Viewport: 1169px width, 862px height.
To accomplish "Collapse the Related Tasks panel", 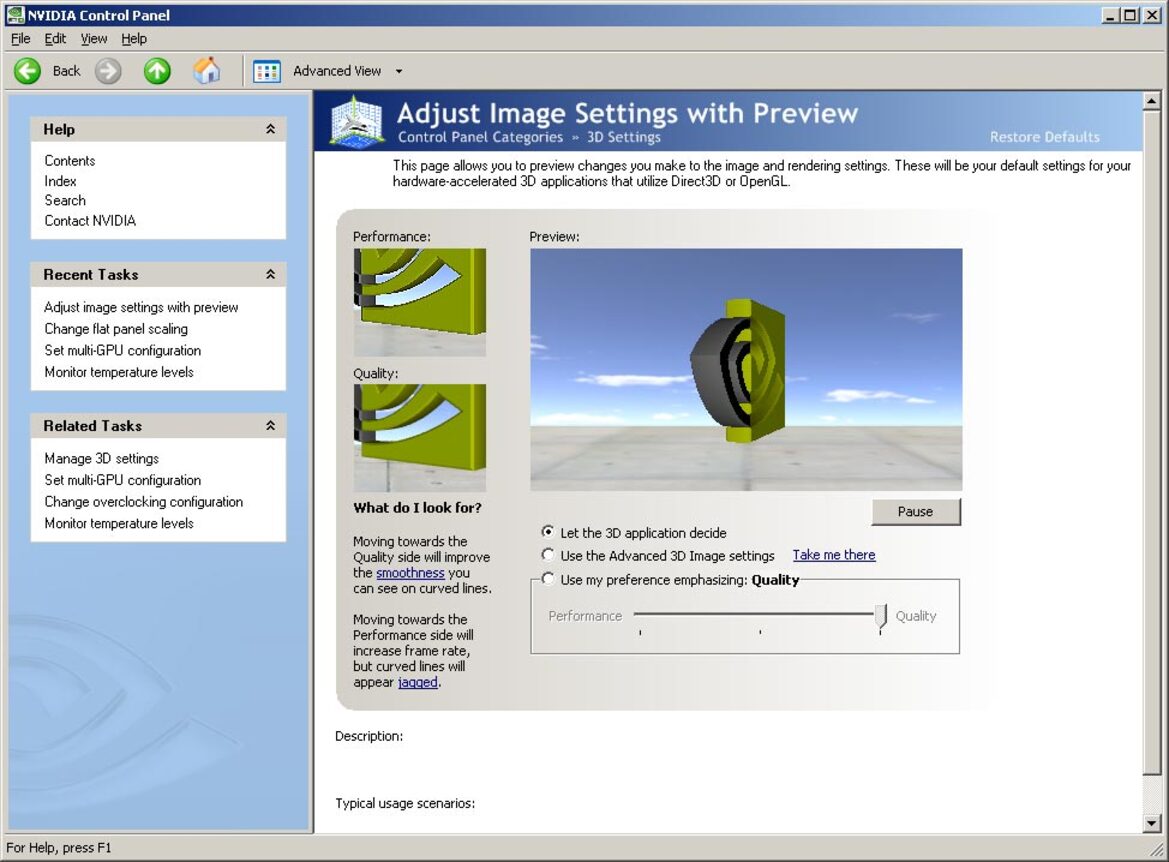I will pyautogui.click(x=270, y=426).
